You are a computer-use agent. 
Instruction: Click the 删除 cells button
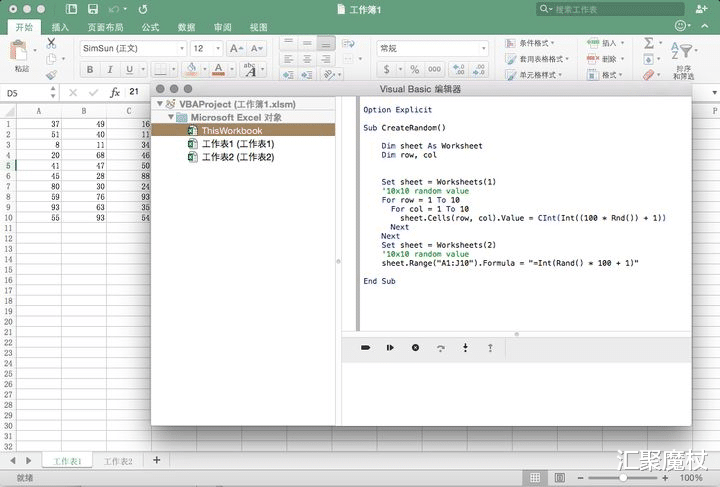coord(606,59)
